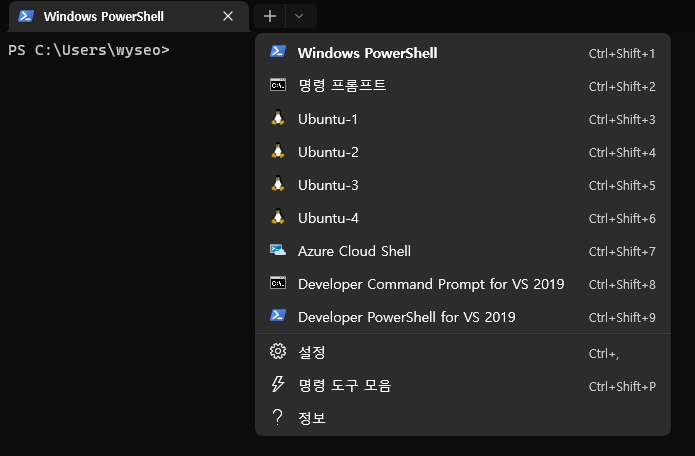The image size is (695, 456).
Task: Click the Ctrl+Shift+7 shortcut label
Action: (622, 252)
